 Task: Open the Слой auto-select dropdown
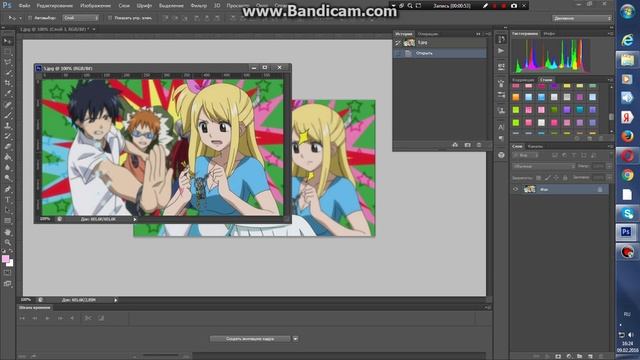pyautogui.click(x=81, y=18)
